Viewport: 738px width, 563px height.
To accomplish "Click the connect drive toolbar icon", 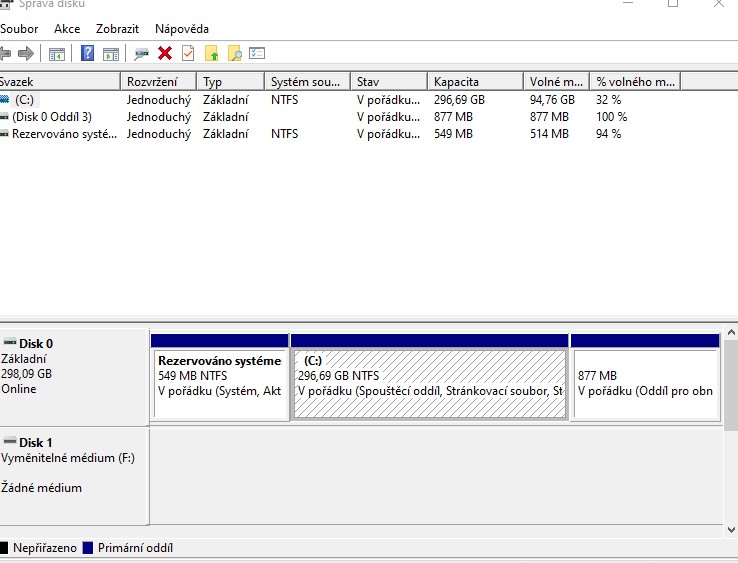I will pyautogui.click(x=141, y=54).
